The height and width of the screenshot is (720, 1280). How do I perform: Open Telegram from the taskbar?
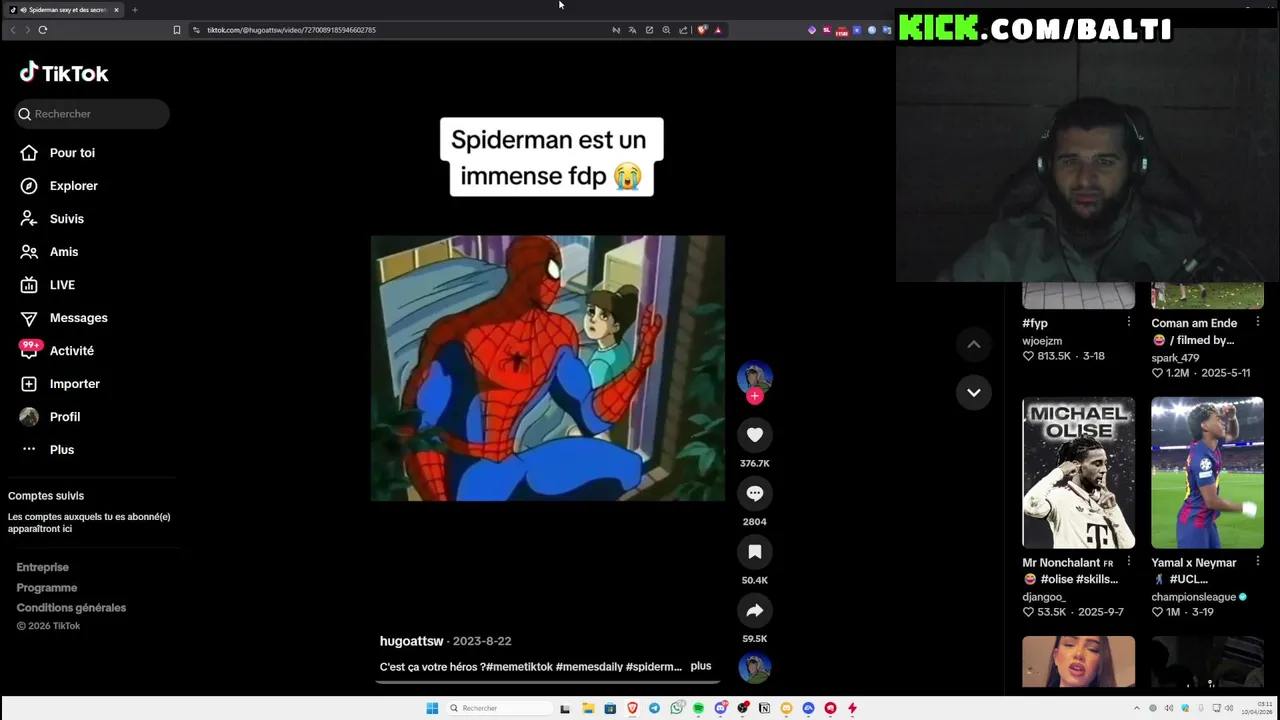pos(654,708)
